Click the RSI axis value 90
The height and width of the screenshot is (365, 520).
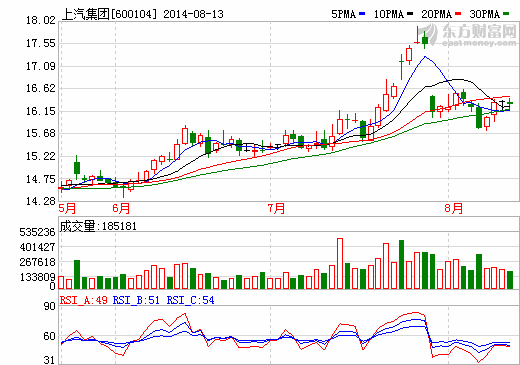pyautogui.click(x=50, y=306)
